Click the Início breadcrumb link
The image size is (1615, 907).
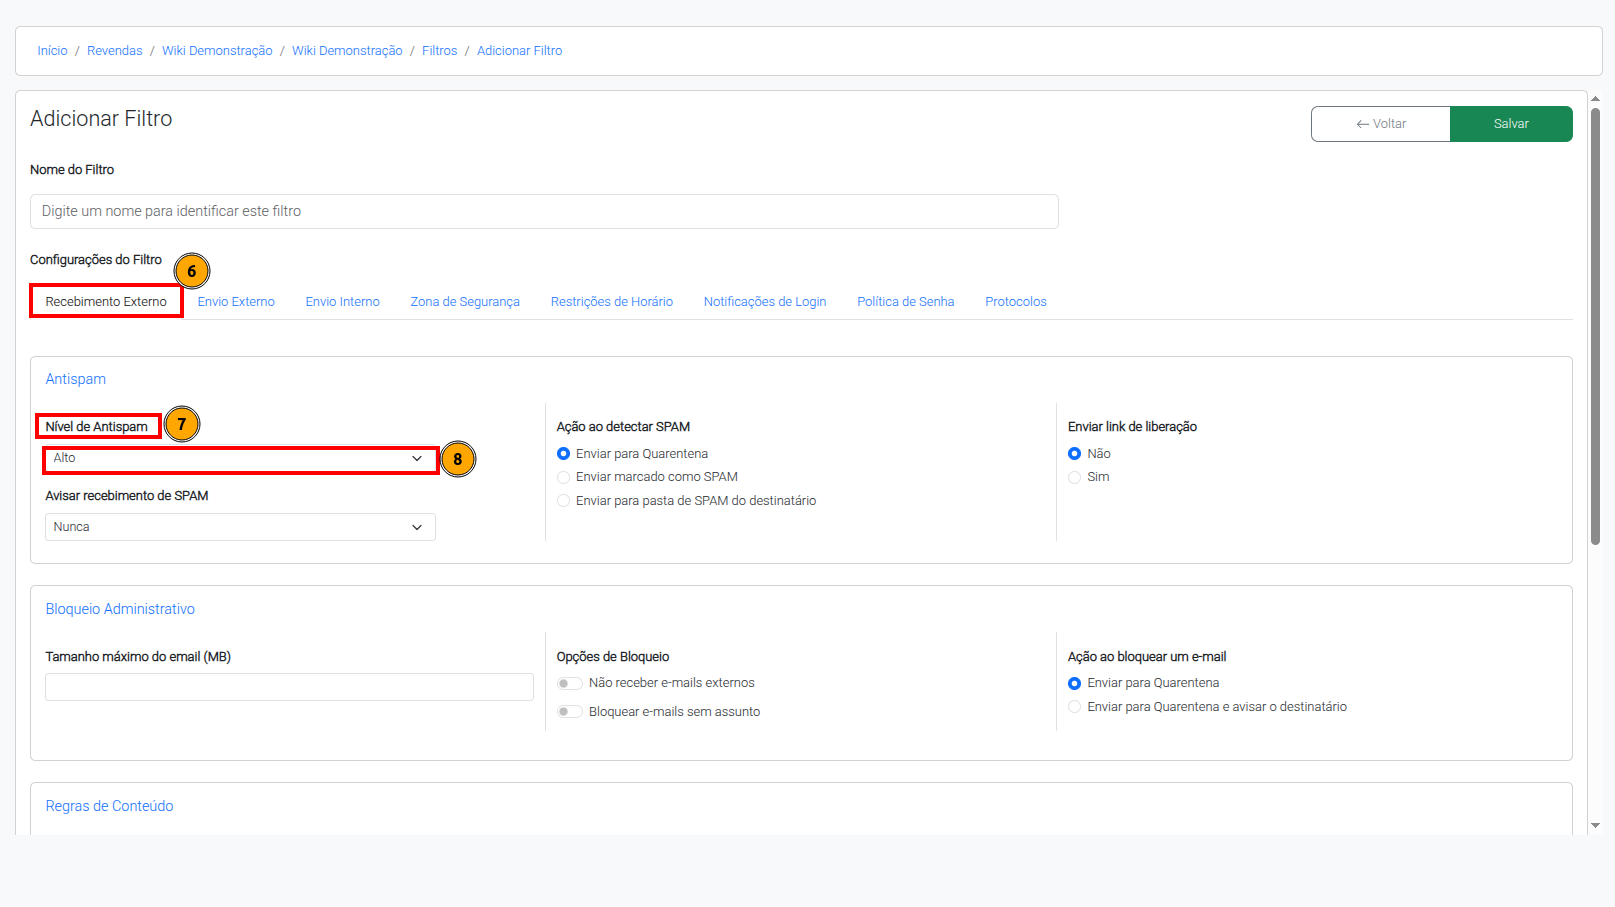coord(52,51)
